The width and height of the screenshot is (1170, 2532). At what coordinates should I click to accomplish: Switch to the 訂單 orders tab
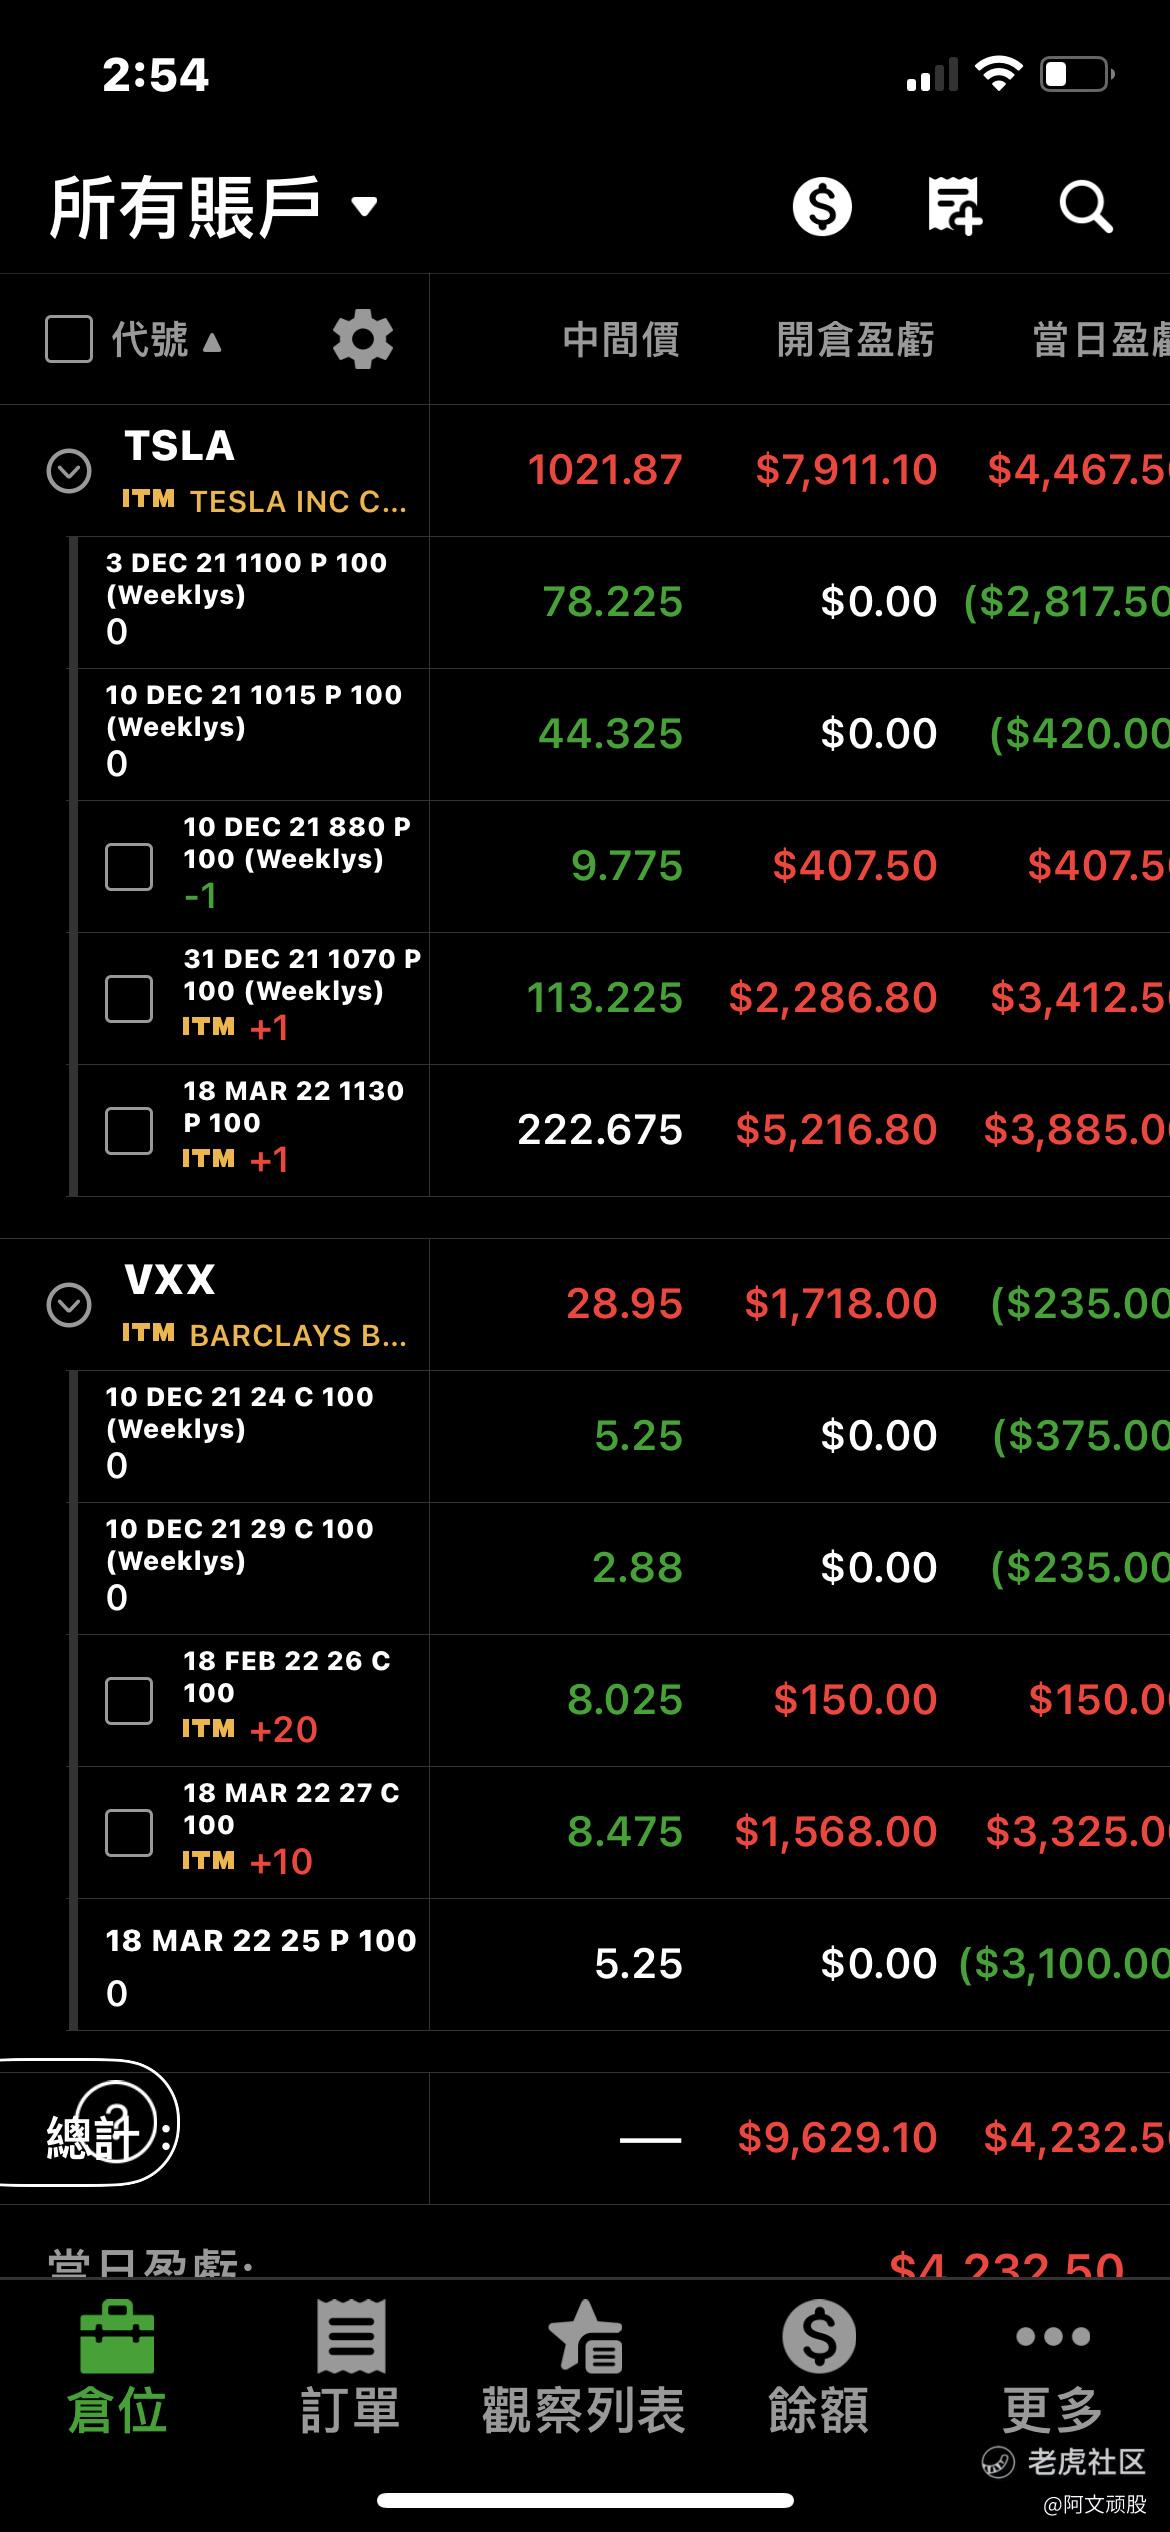coord(351,2366)
